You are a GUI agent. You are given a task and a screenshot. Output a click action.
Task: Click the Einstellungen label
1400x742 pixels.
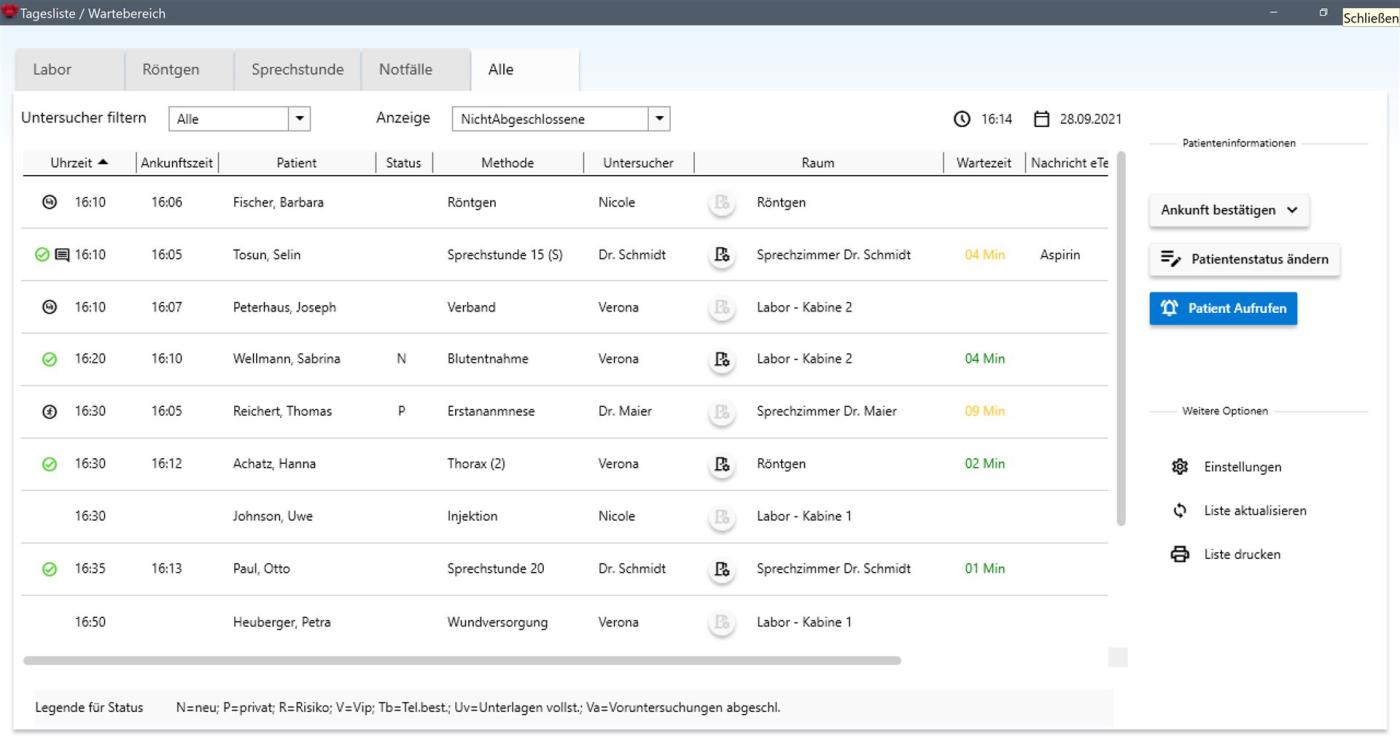[1242, 467]
